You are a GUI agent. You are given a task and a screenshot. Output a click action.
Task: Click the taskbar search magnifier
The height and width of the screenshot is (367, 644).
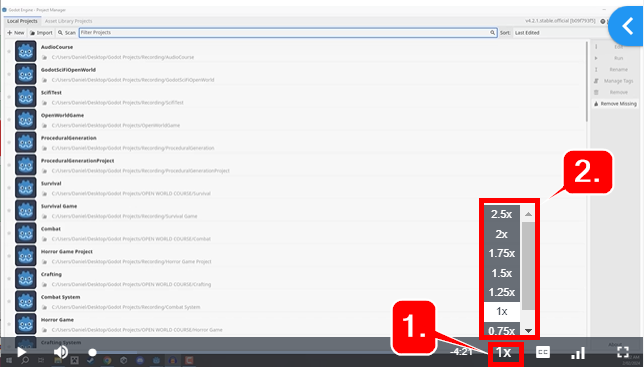tap(25, 360)
